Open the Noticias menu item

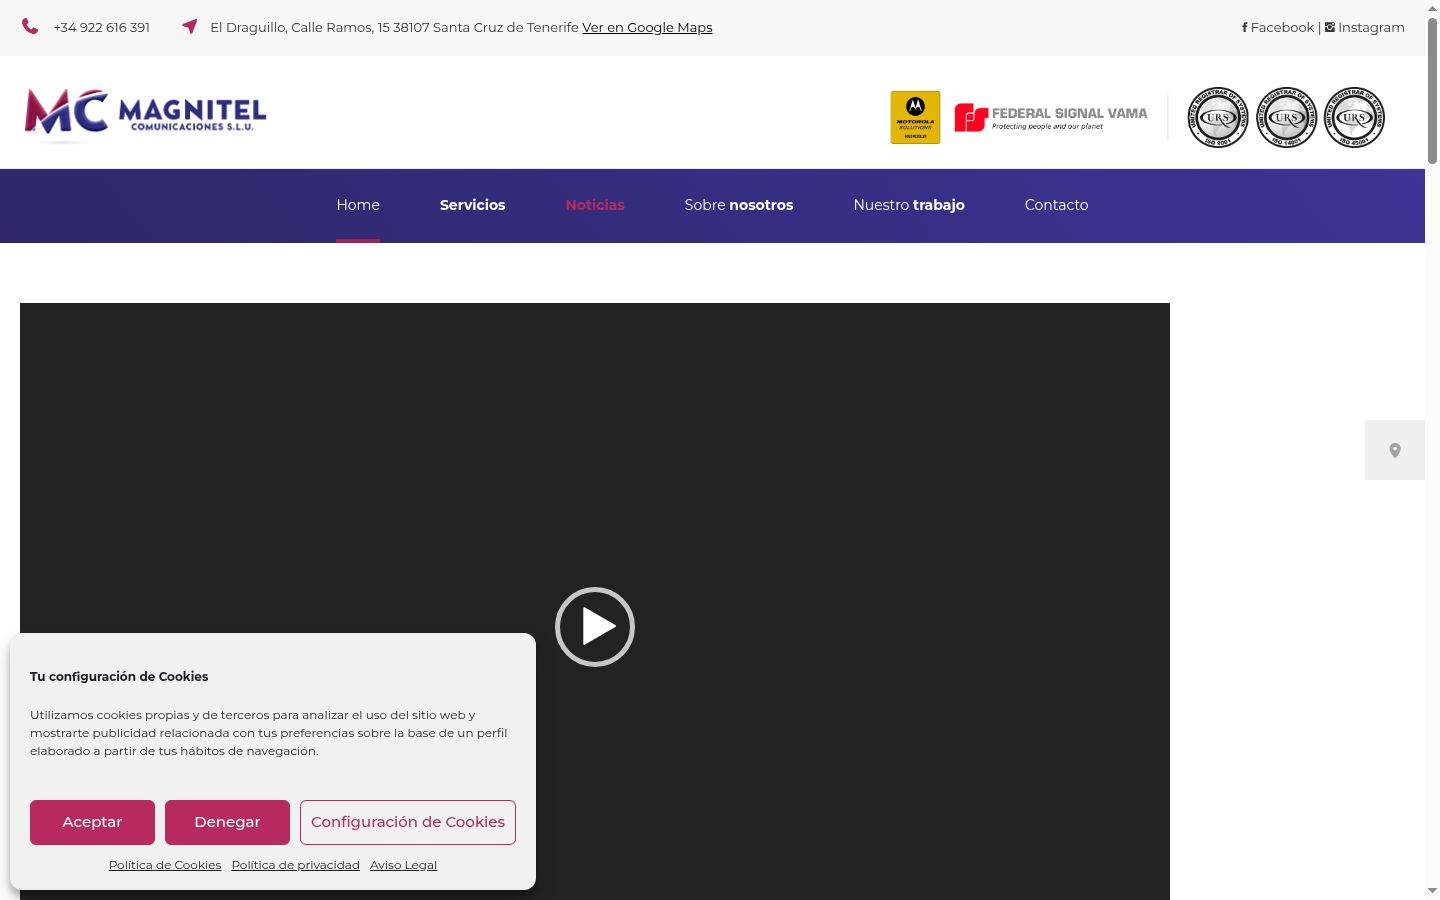pos(595,205)
